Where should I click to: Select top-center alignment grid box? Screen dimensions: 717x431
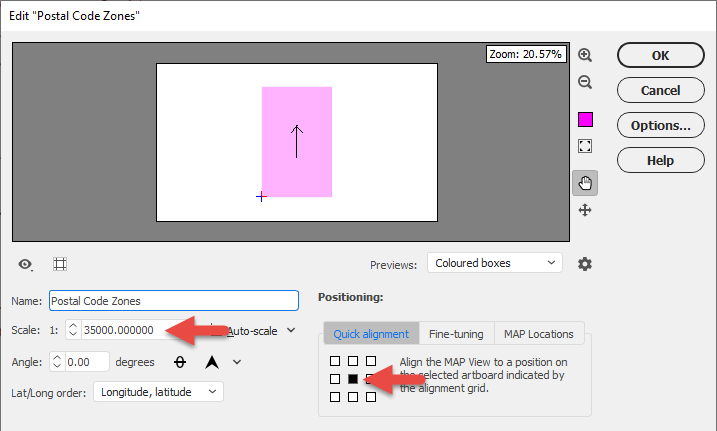click(353, 361)
